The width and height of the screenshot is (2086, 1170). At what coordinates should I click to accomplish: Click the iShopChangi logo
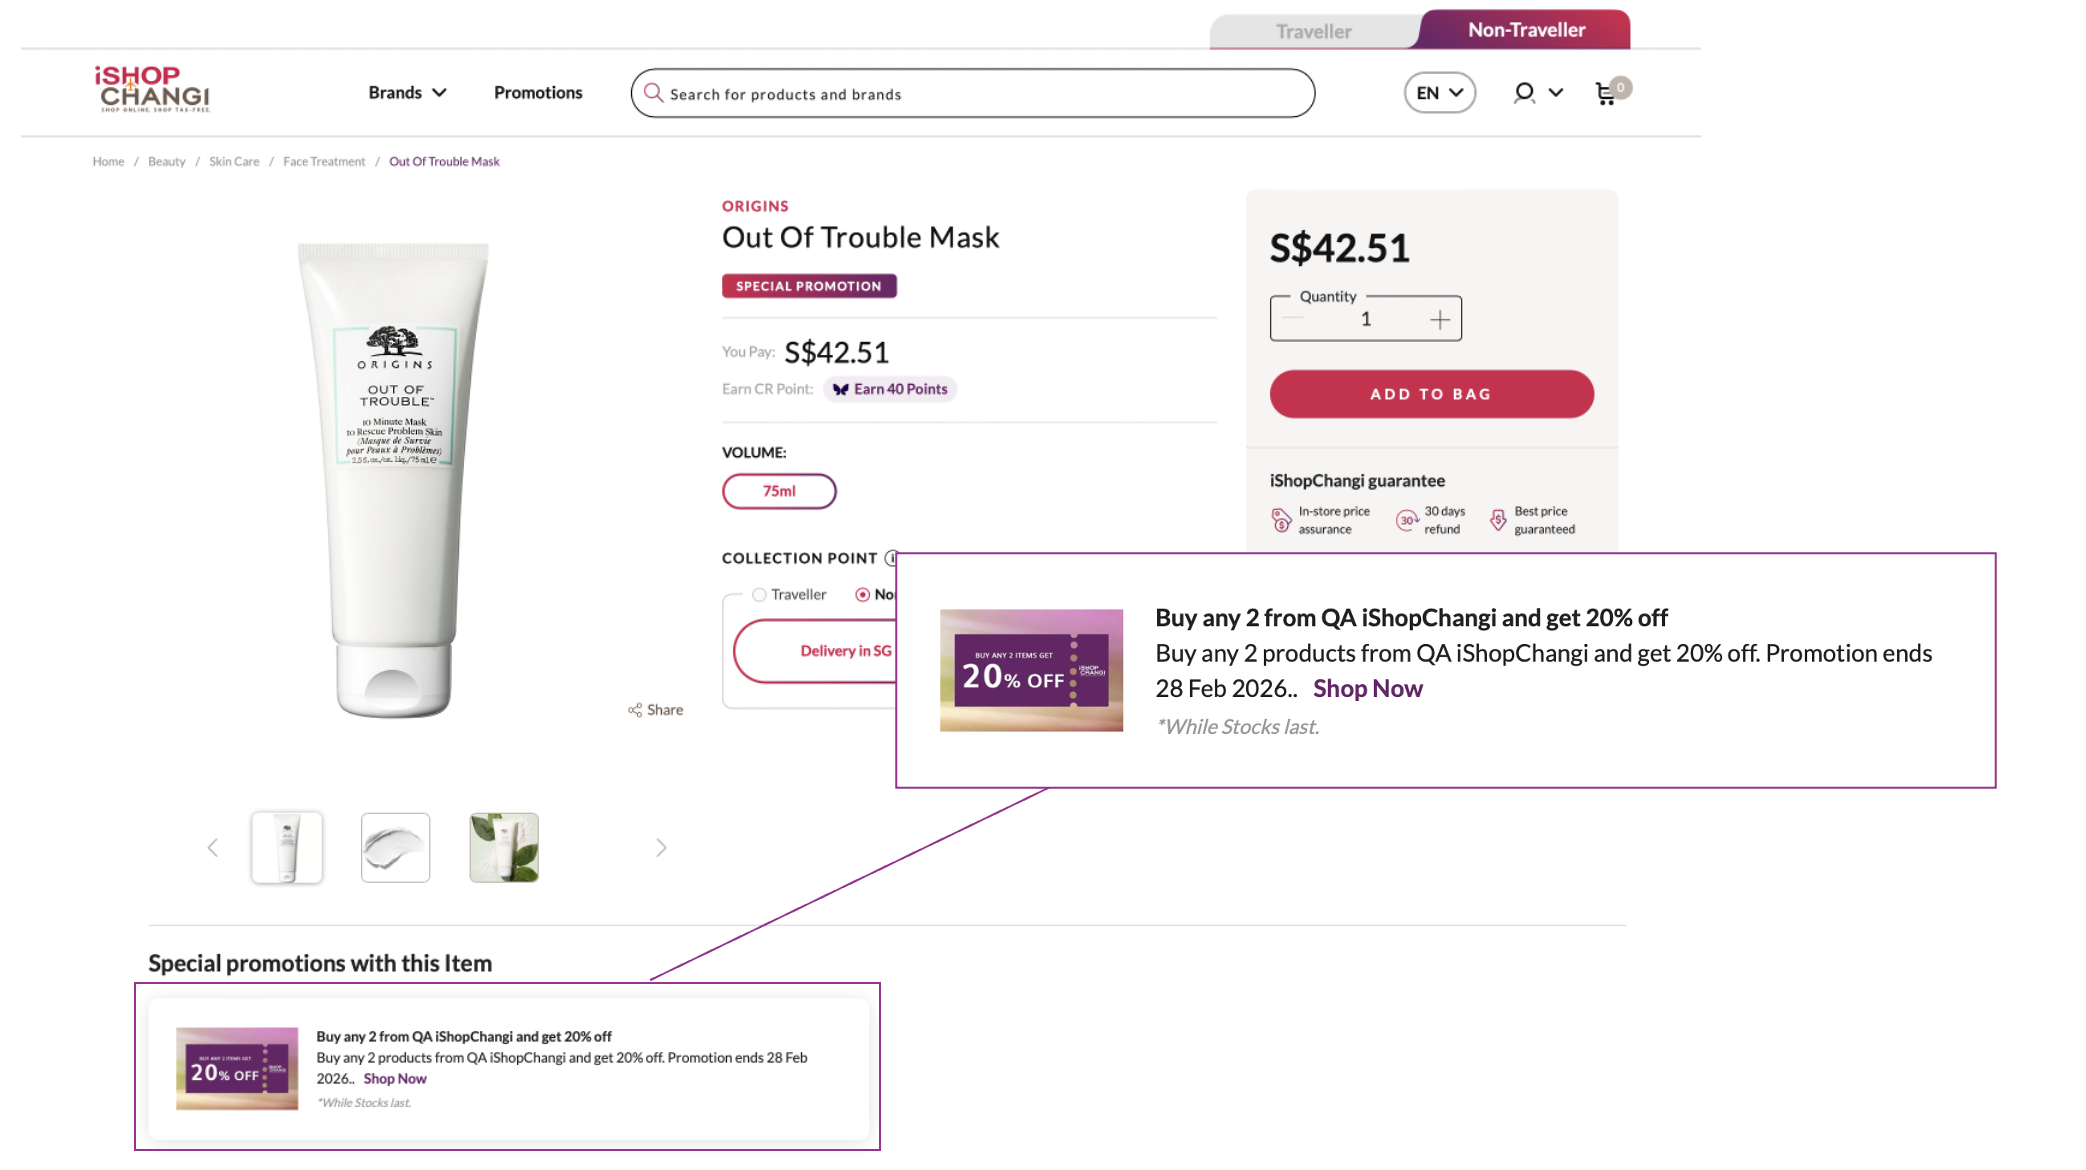(154, 90)
